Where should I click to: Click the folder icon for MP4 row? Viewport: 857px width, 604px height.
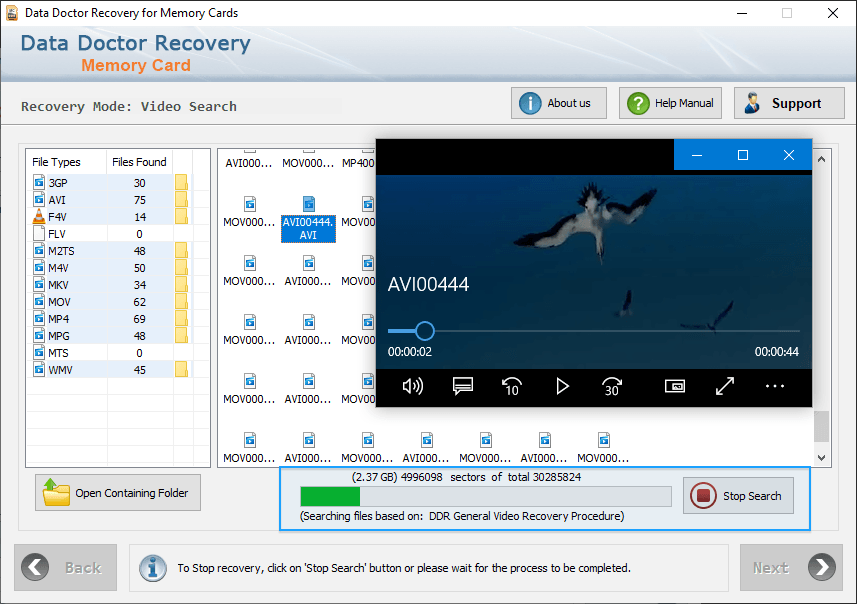tap(181, 318)
